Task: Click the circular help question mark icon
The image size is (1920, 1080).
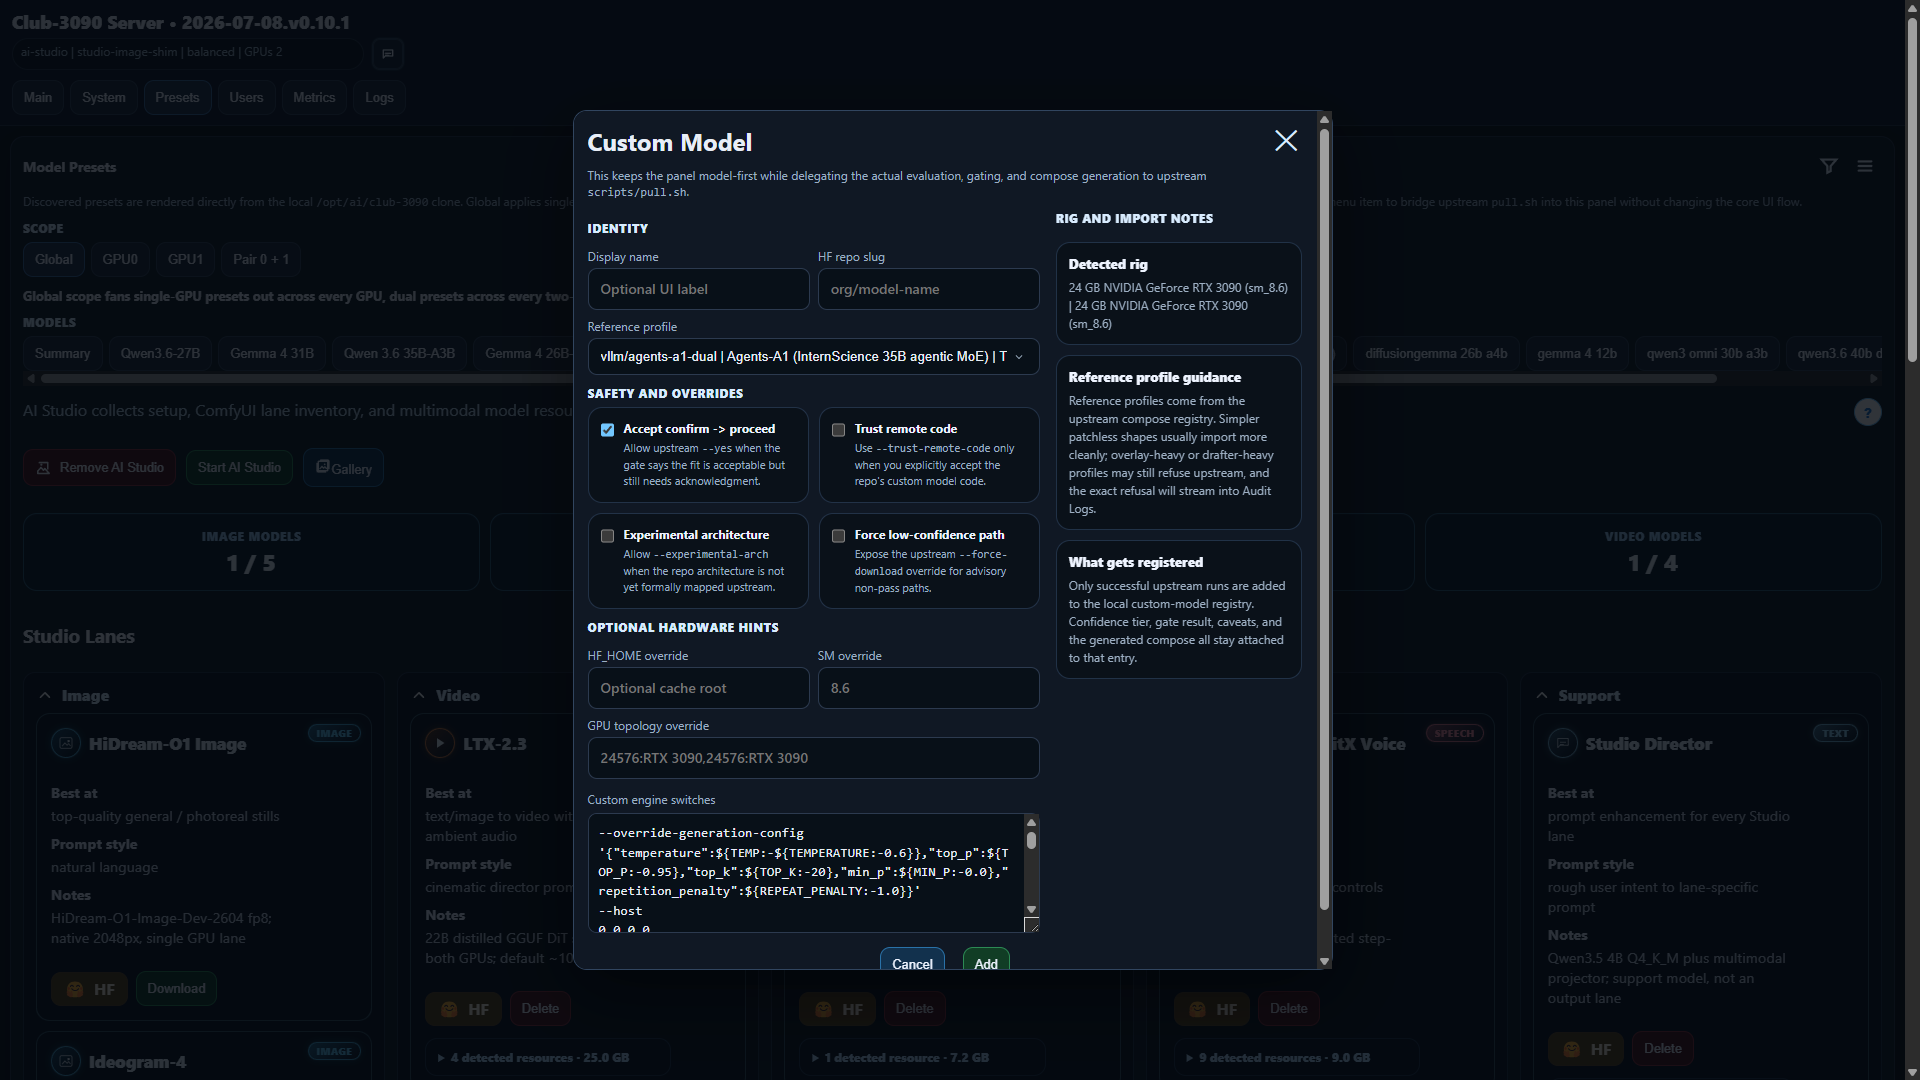Action: 1867,412
